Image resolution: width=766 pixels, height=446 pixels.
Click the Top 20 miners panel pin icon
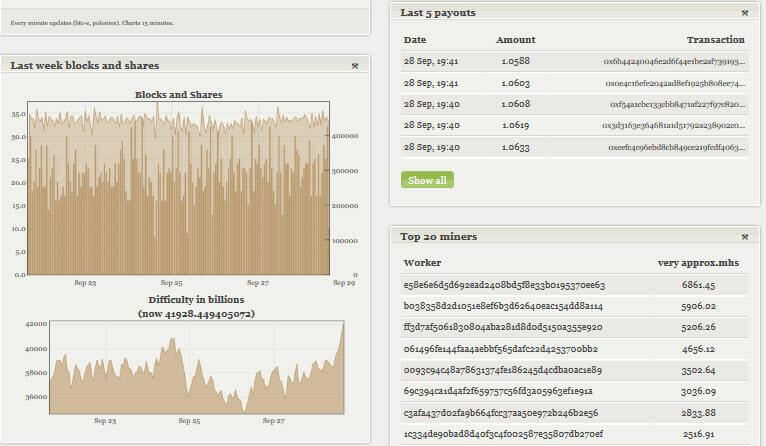click(744, 237)
